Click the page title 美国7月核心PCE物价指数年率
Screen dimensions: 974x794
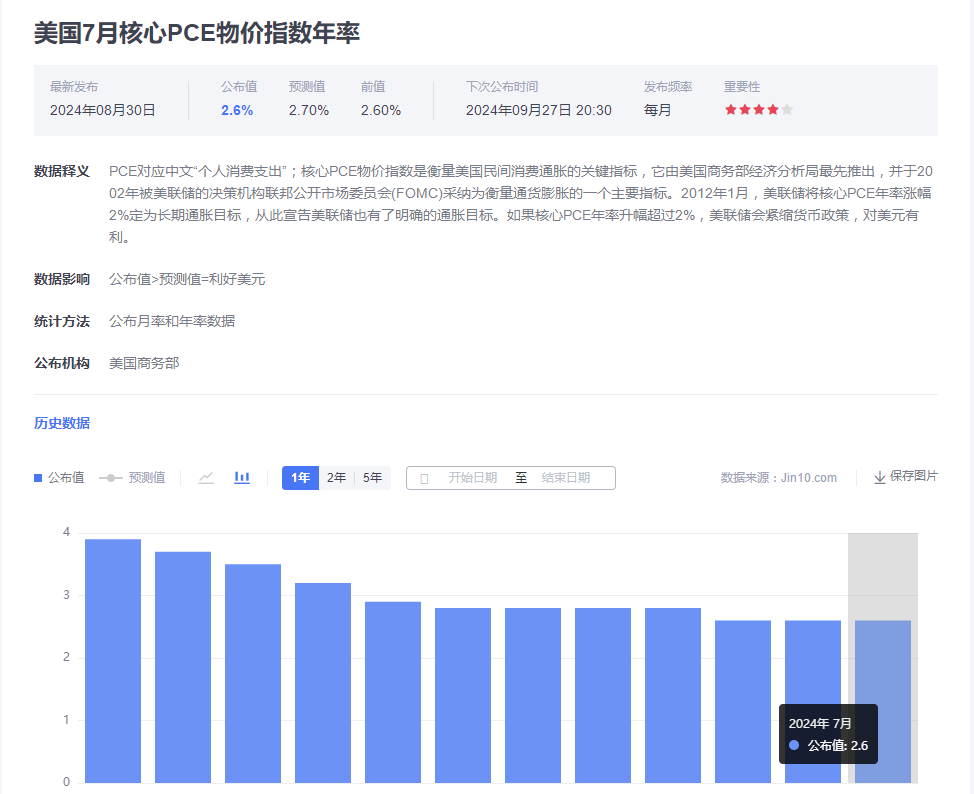pyautogui.click(x=197, y=32)
